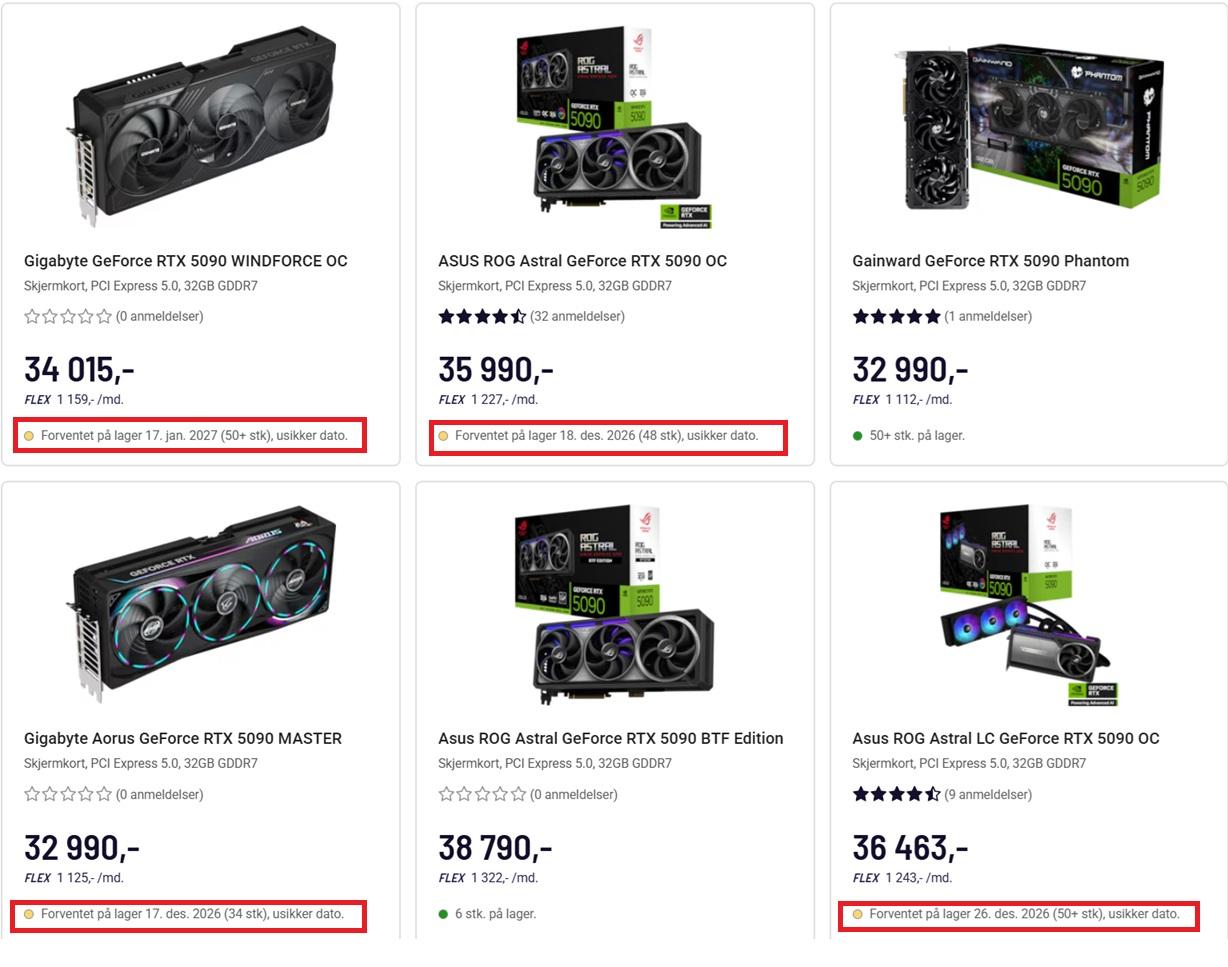Open Gainward Phantom five-star rating
Viewport: 1228px width, 967px height.
[942, 317]
